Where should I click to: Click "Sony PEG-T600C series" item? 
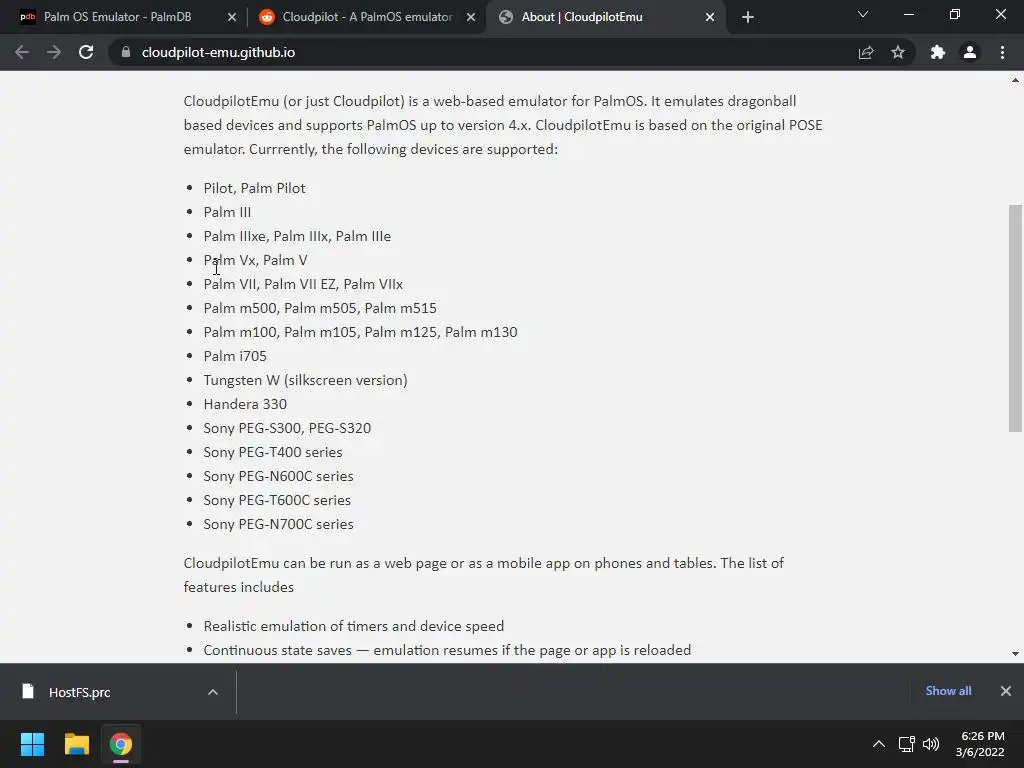277,500
